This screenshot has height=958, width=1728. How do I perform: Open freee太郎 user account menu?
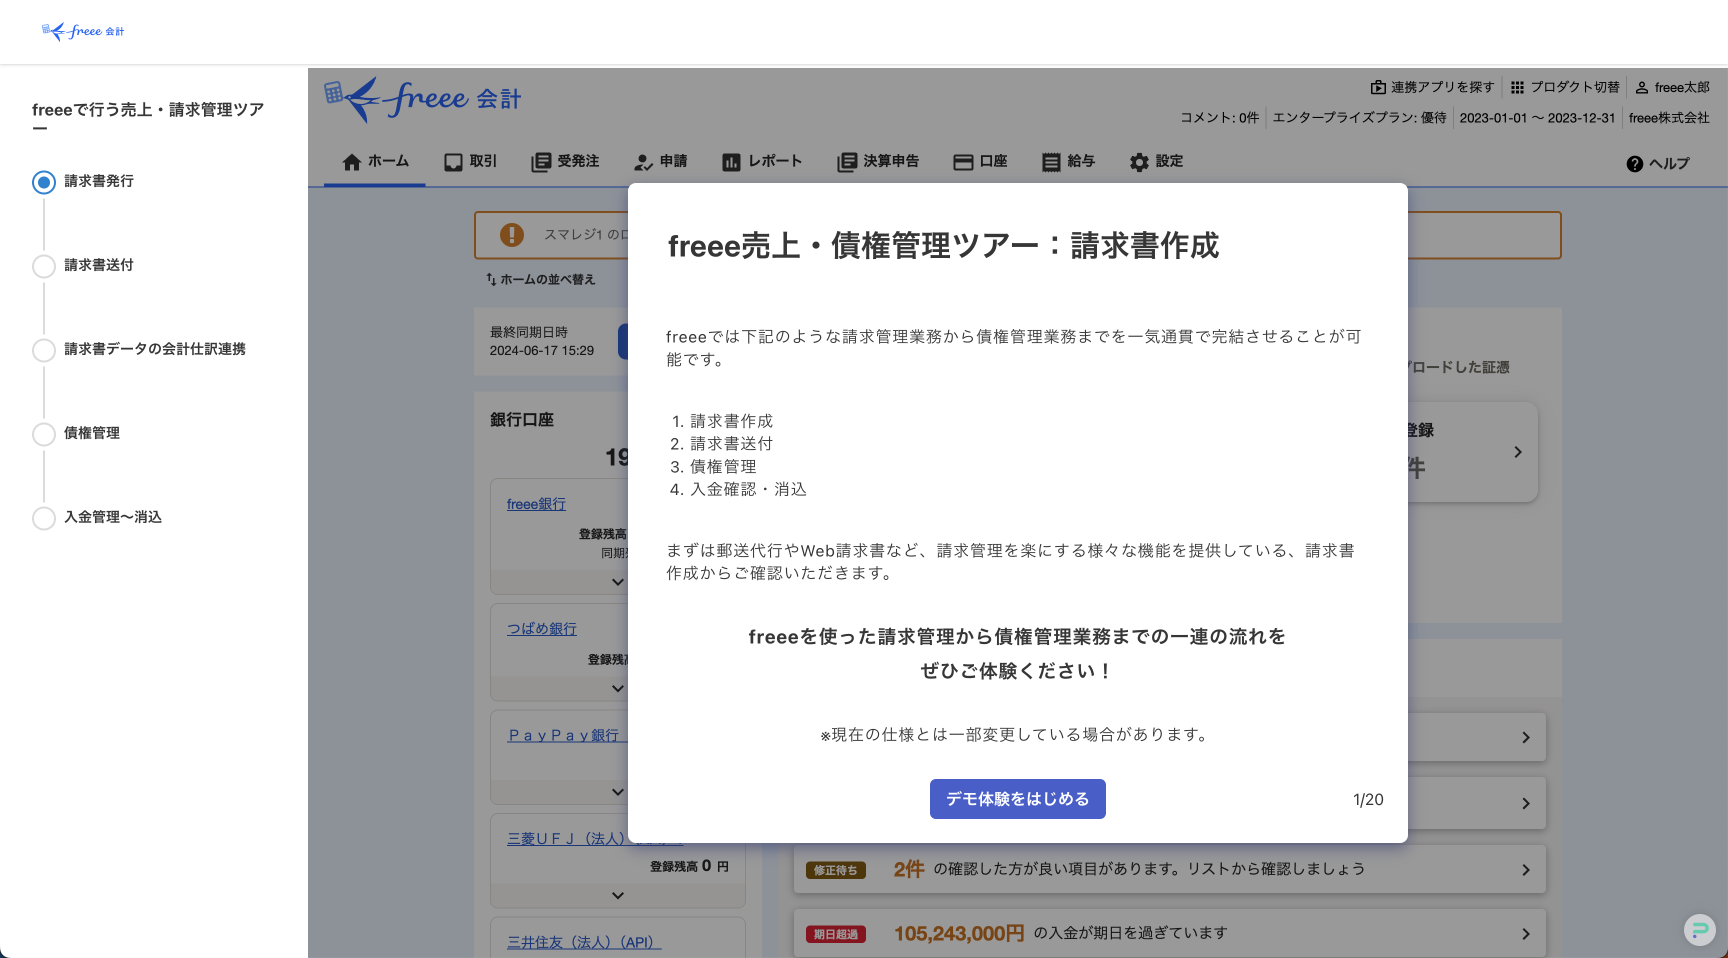[x=1672, y=88]
